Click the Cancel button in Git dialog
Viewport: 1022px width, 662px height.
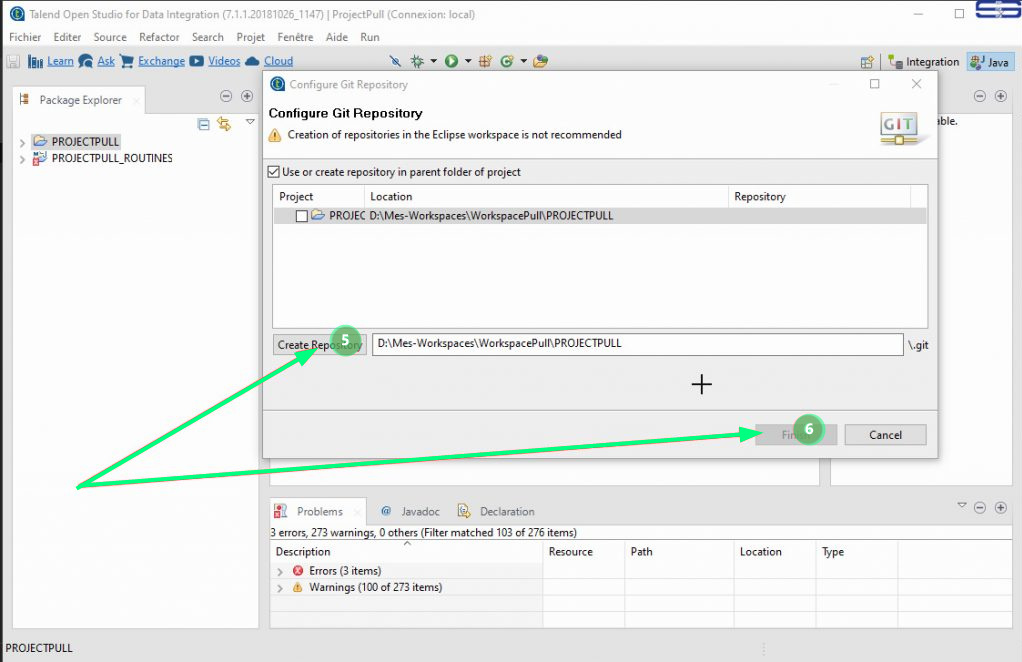885,435
